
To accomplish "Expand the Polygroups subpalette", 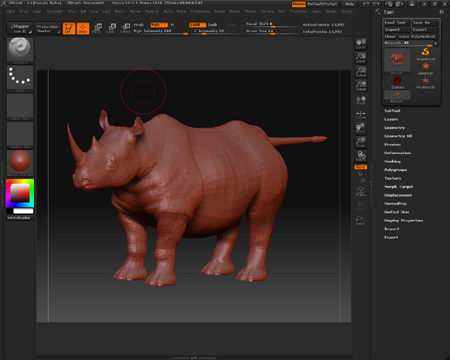I will click(x=396, y=170).
